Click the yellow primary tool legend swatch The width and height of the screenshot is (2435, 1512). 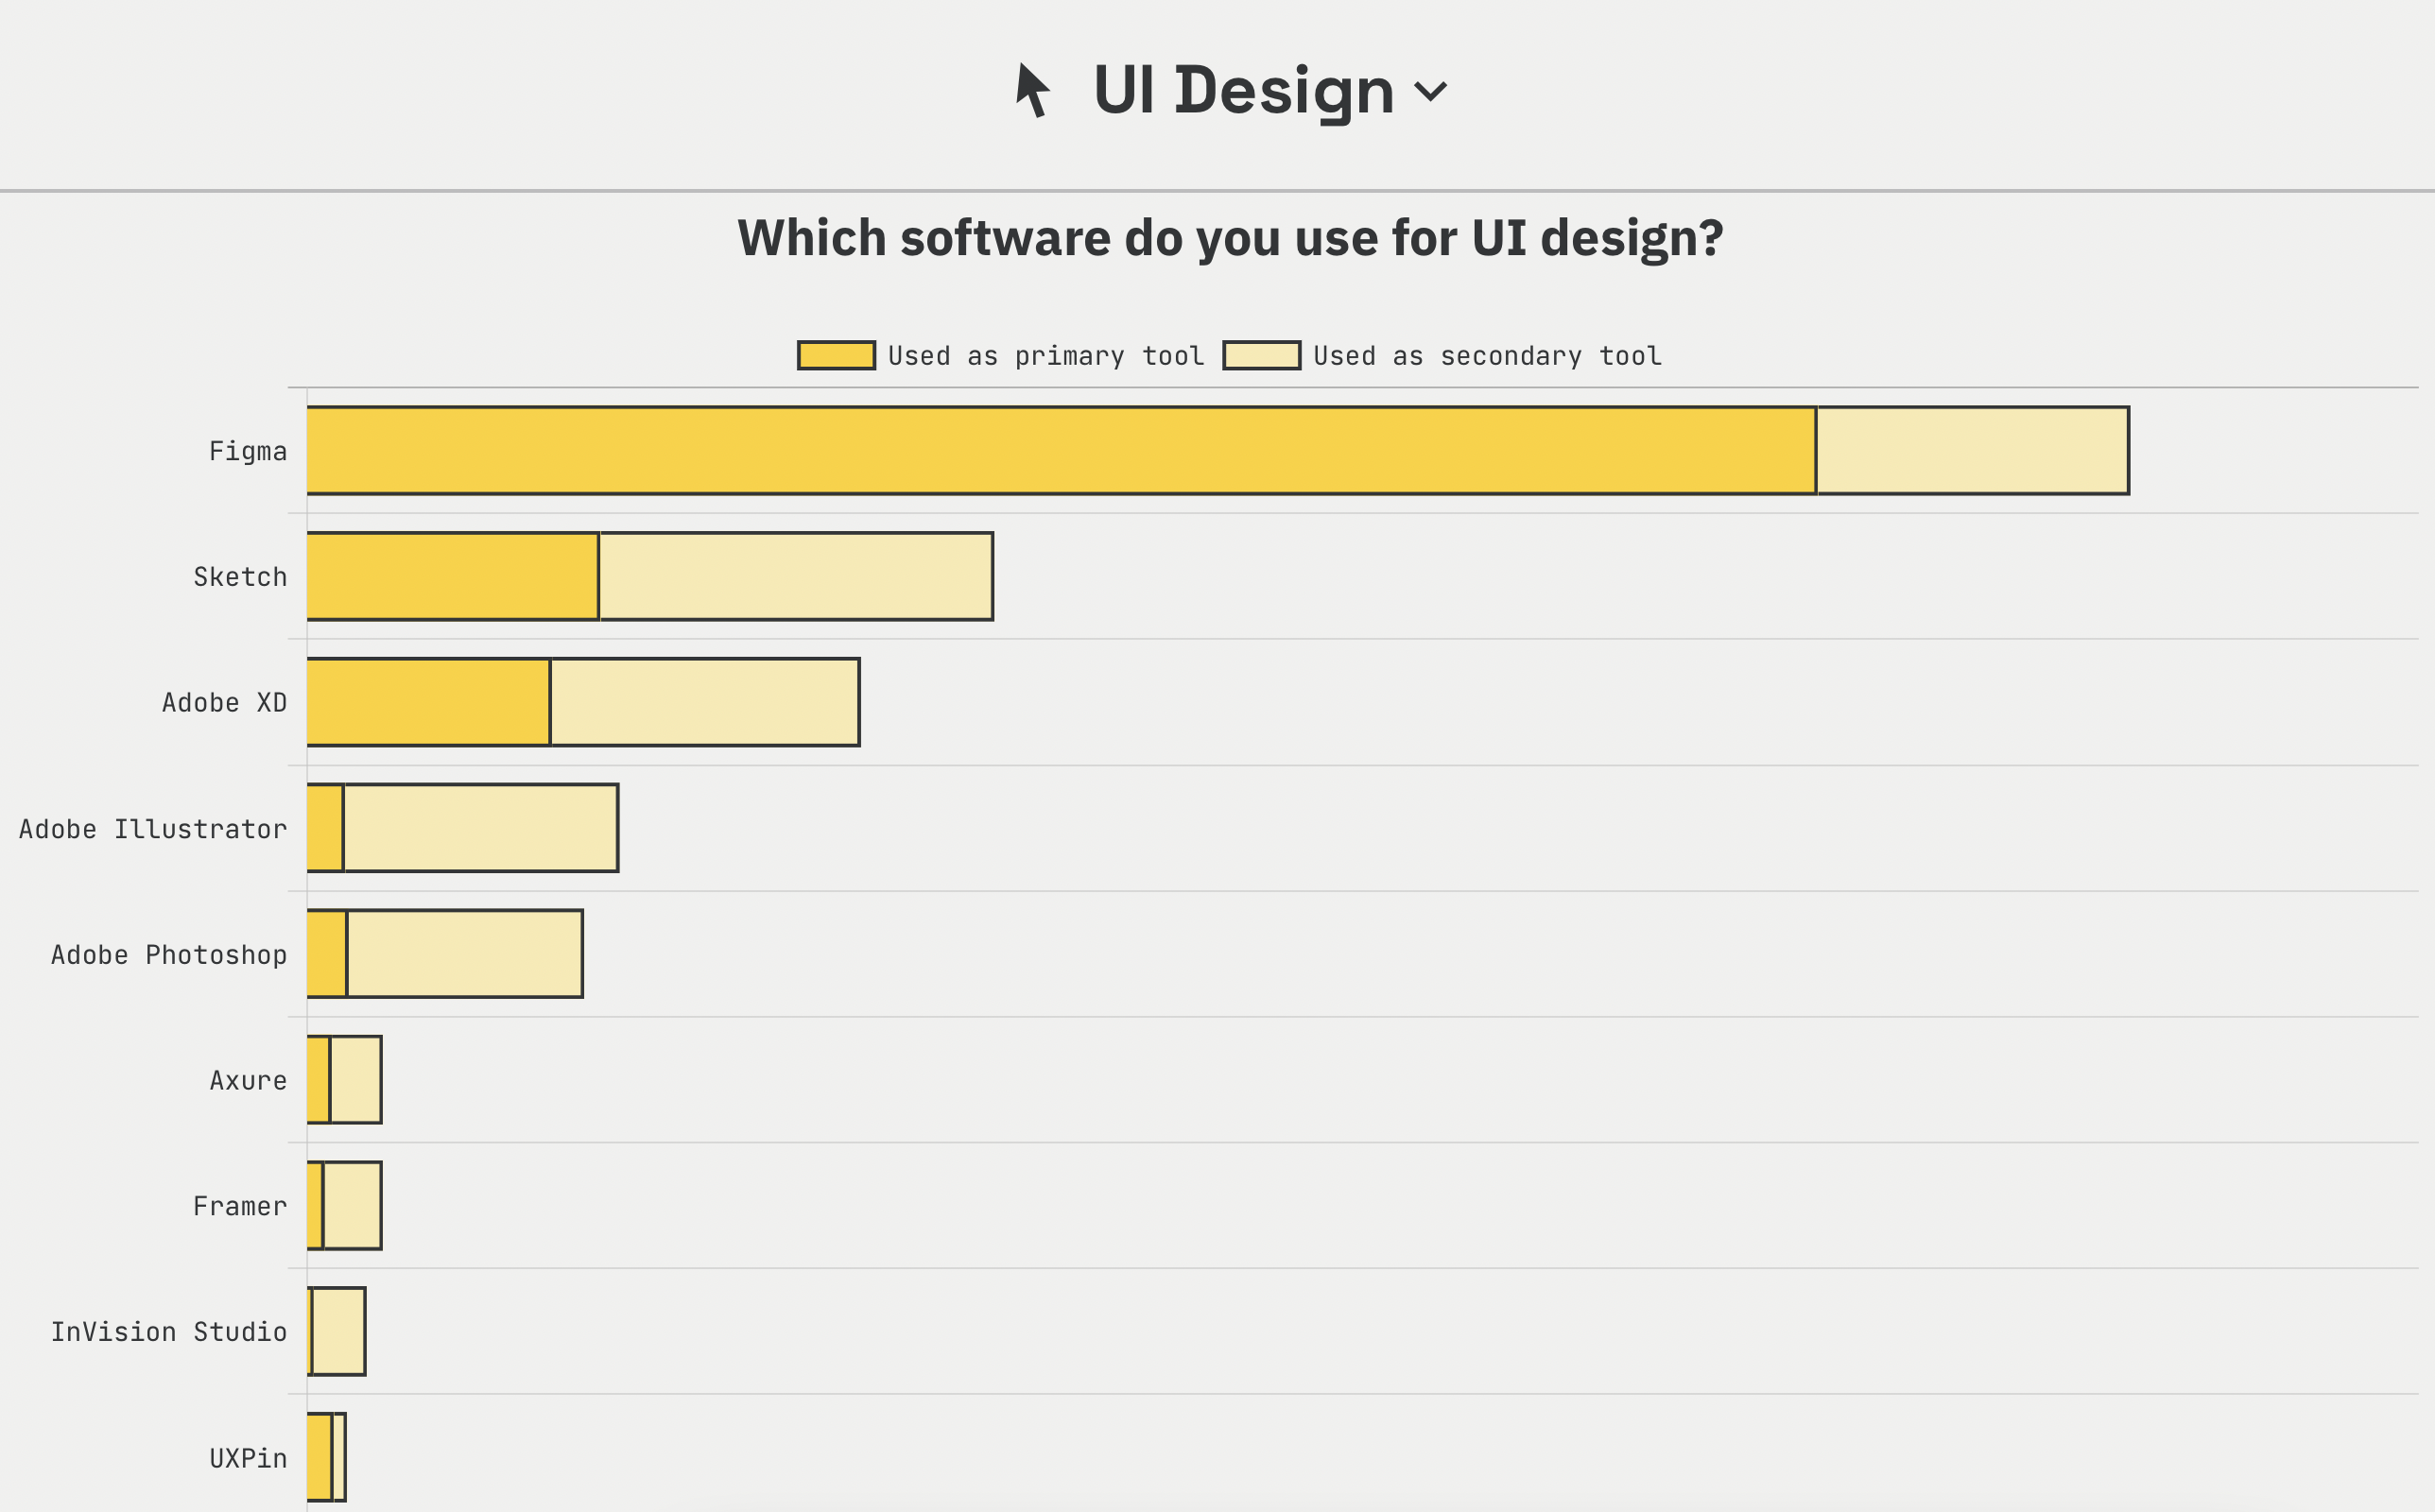click(836, 353)
